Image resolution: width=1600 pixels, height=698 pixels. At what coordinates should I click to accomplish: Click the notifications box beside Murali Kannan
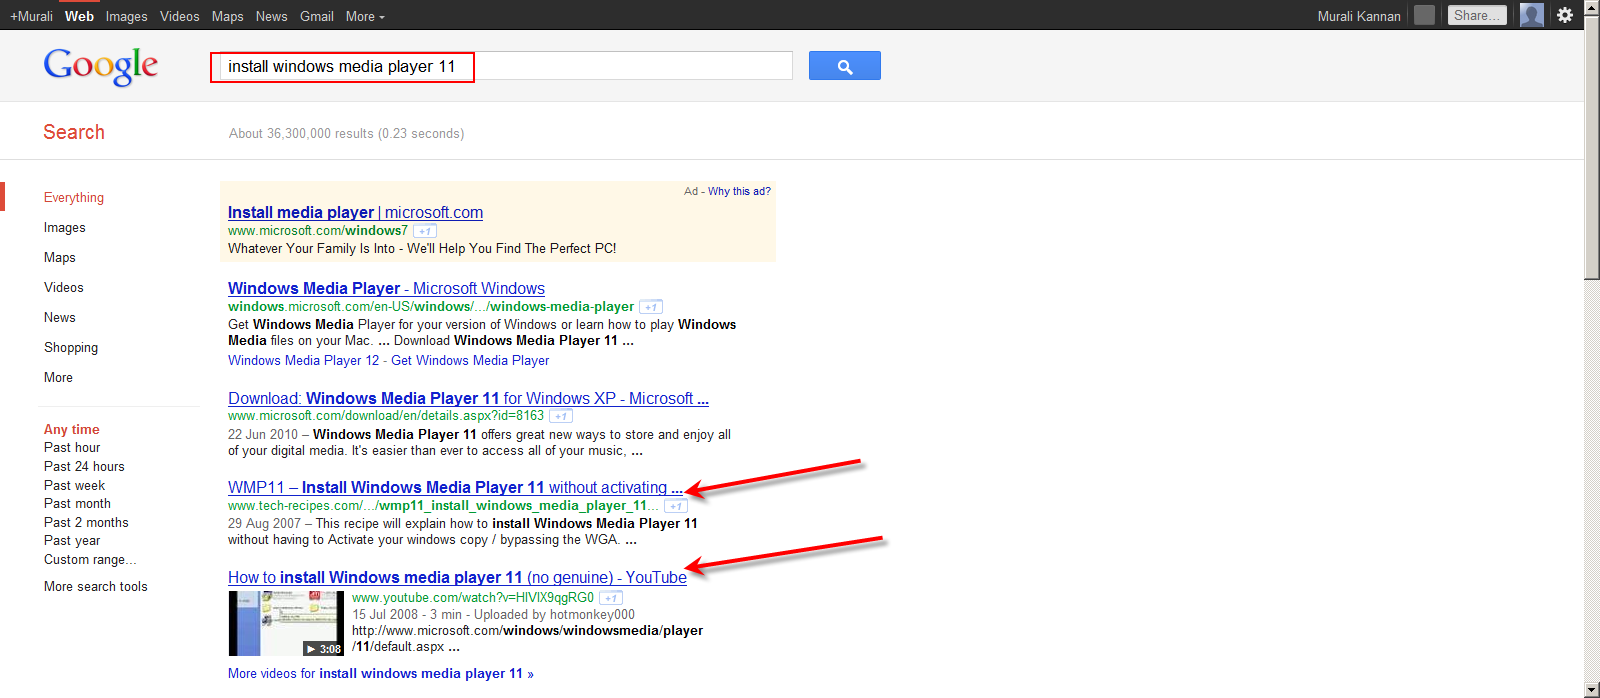(x=1425, y=15)
